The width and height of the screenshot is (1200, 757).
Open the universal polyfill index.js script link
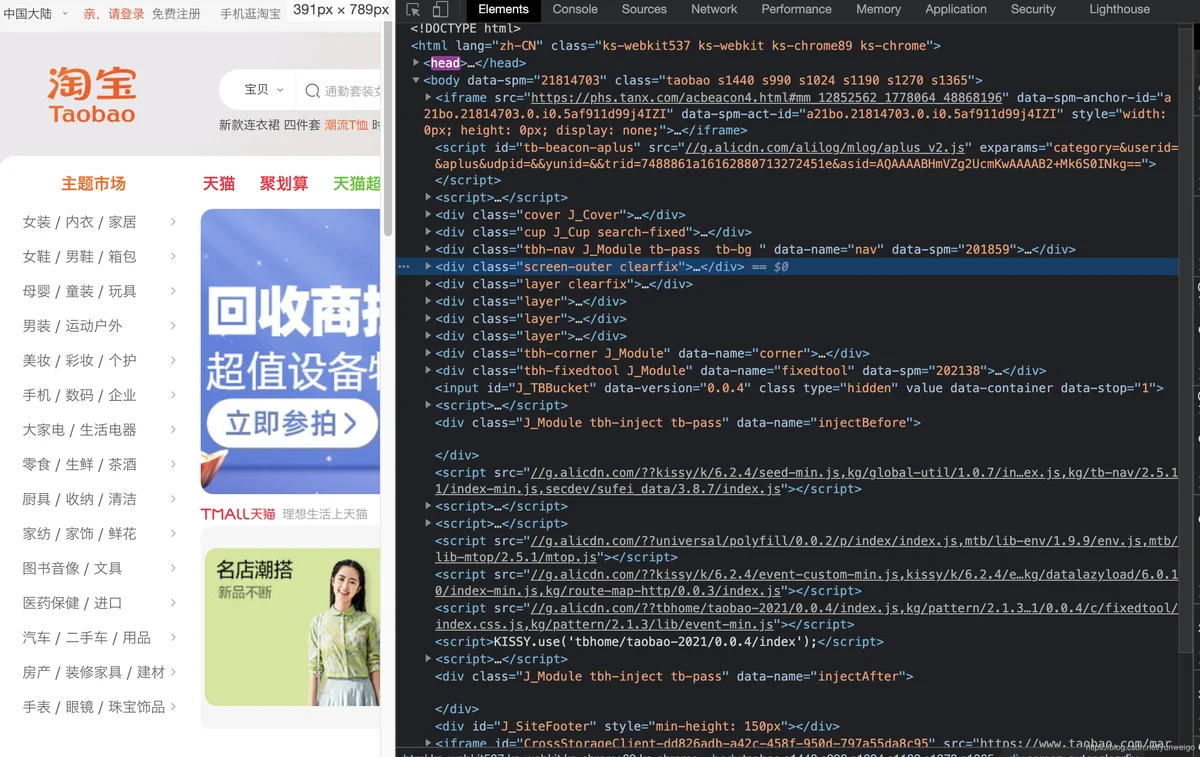pos(808,549)
